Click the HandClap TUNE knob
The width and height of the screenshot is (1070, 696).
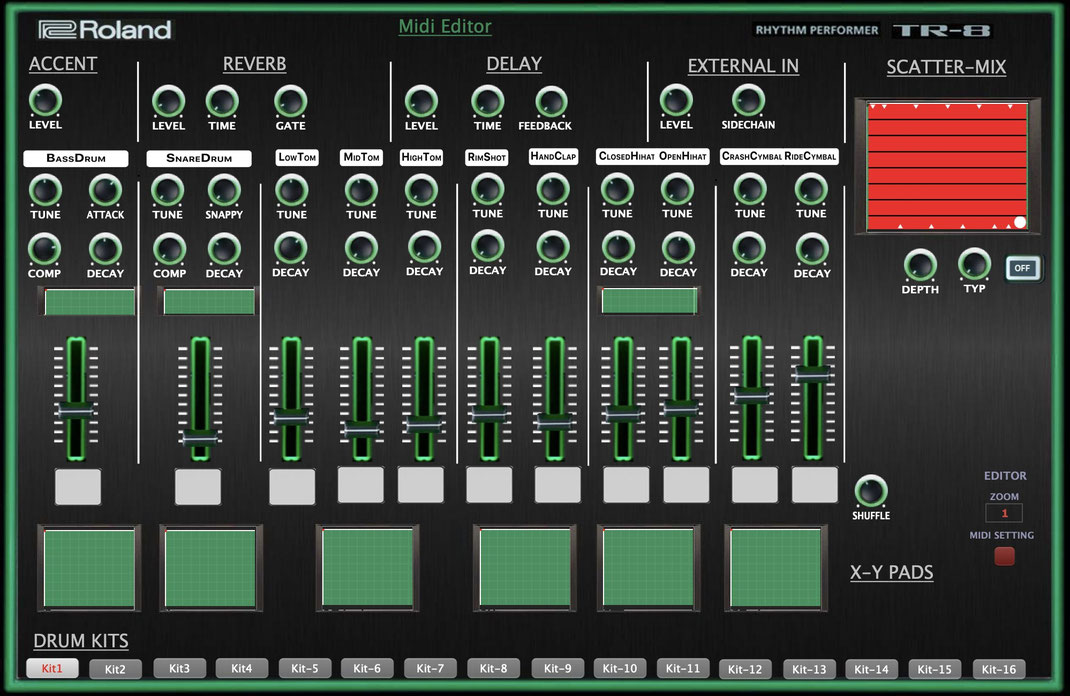click(x=553, y=190)
